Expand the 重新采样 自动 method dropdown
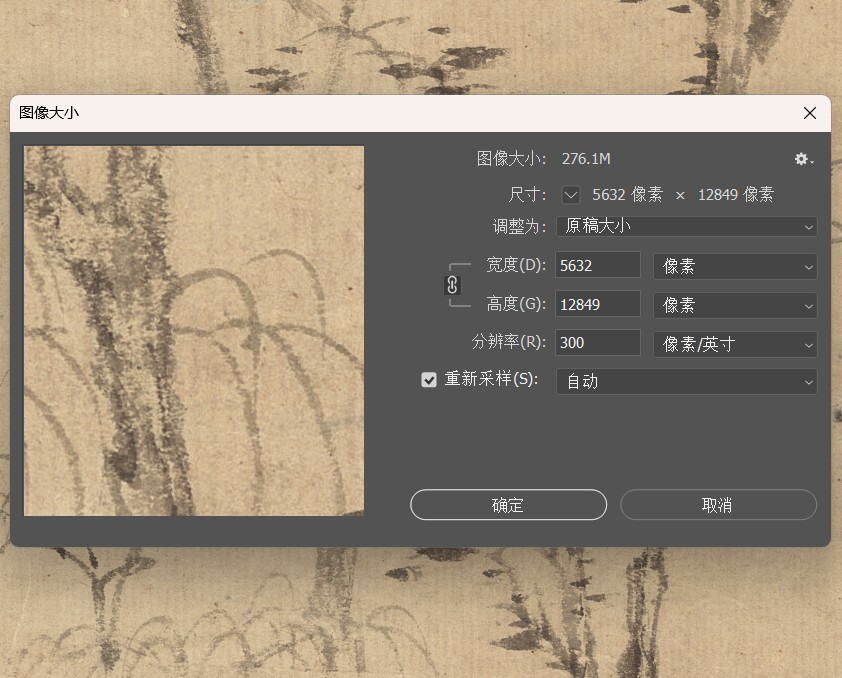The width and height of the screenshot is (842, 678). click(686, 382)
